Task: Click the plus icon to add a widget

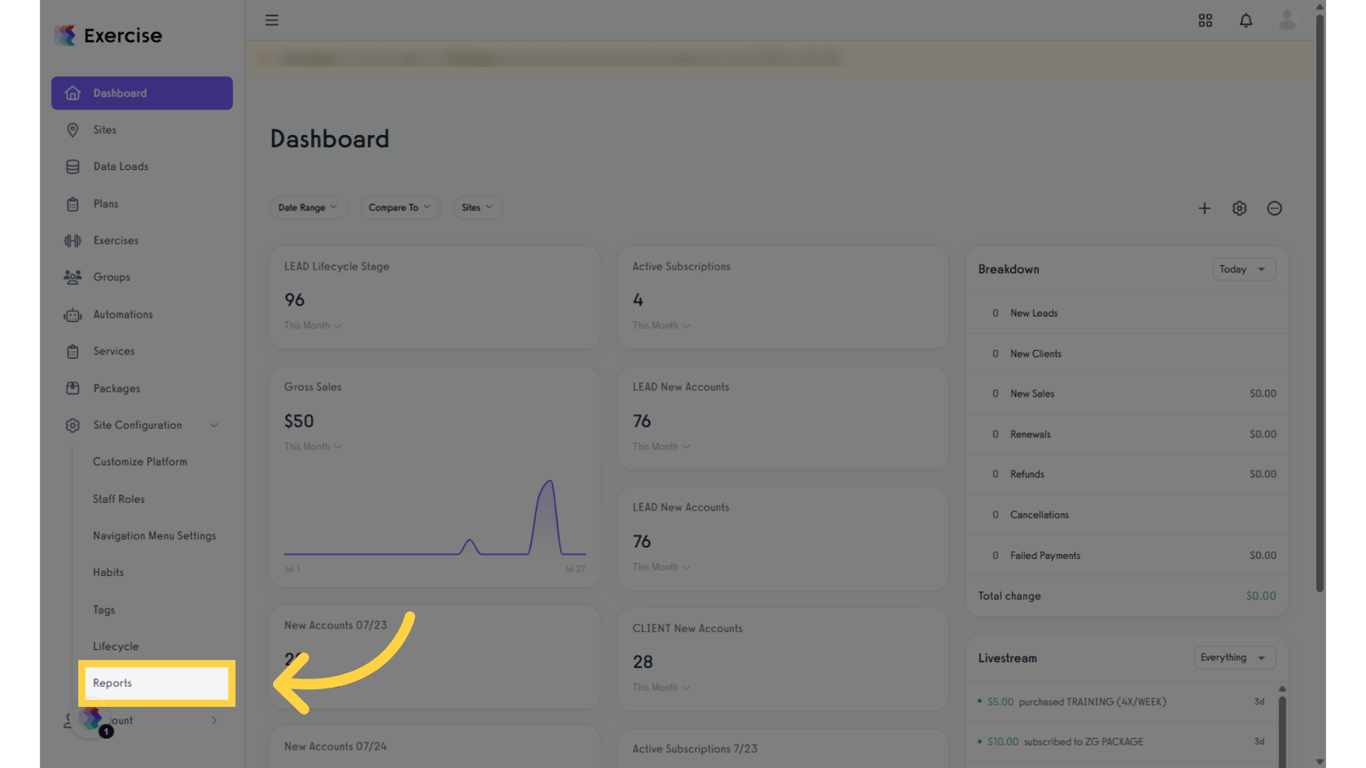Action: (x=1204, y=208)
